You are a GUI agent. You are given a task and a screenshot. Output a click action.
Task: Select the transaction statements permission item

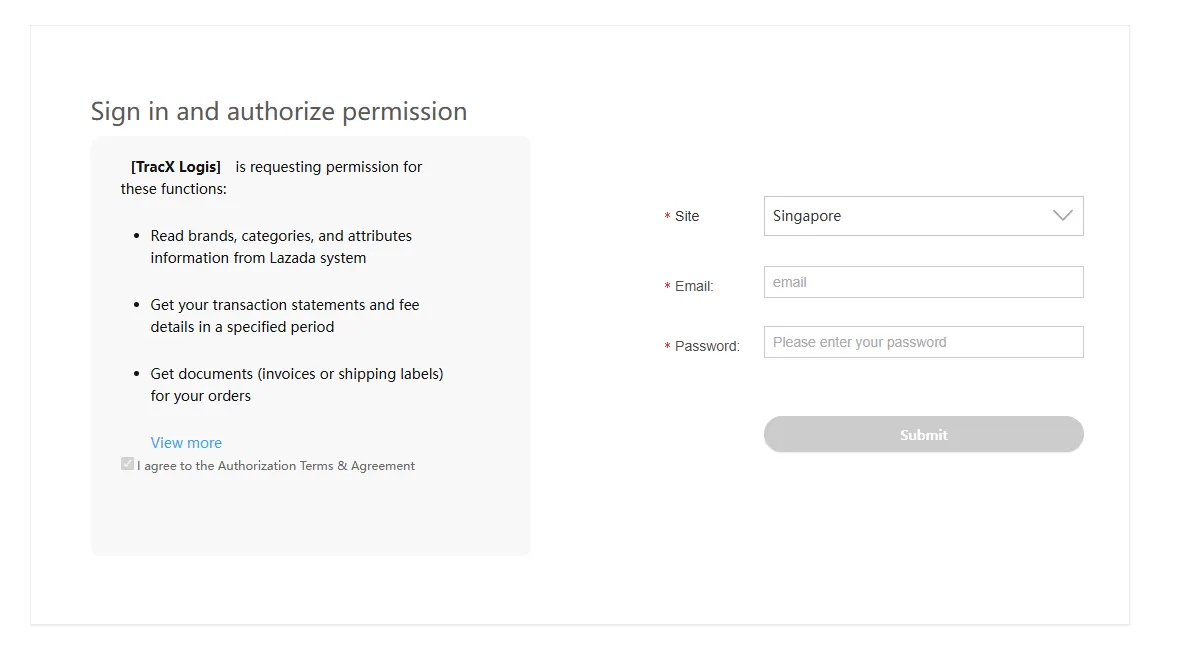[285, 316]
